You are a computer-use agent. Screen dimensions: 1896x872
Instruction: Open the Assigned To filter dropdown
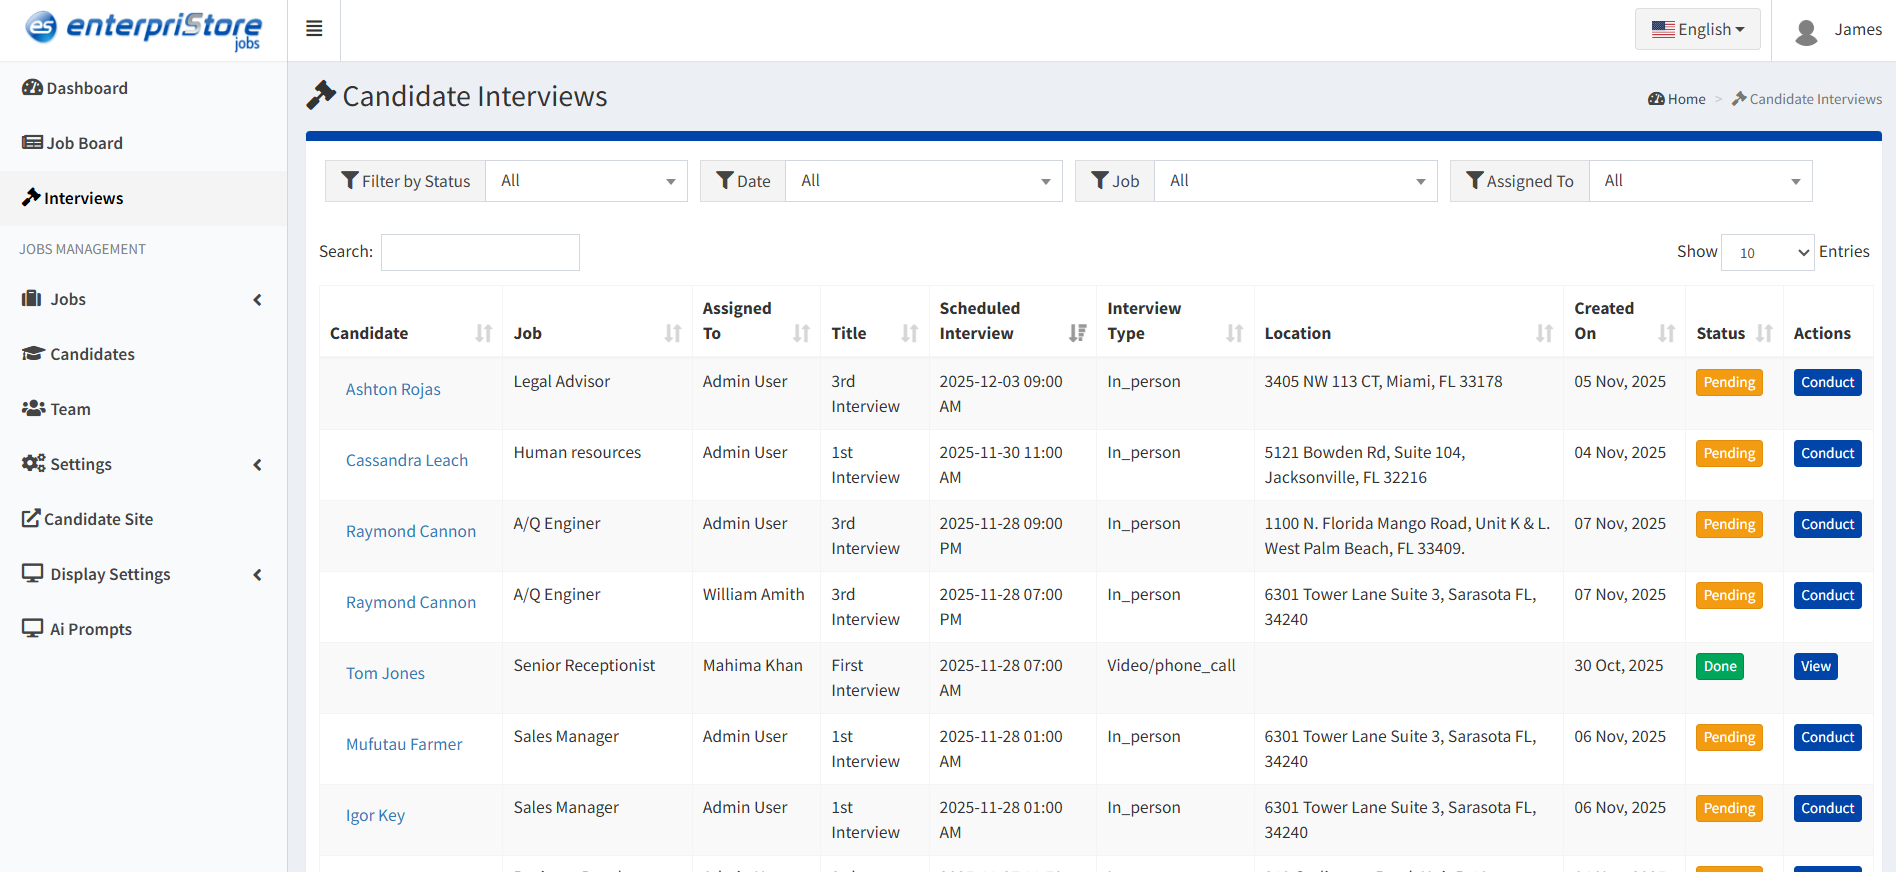pos(1700,181)
